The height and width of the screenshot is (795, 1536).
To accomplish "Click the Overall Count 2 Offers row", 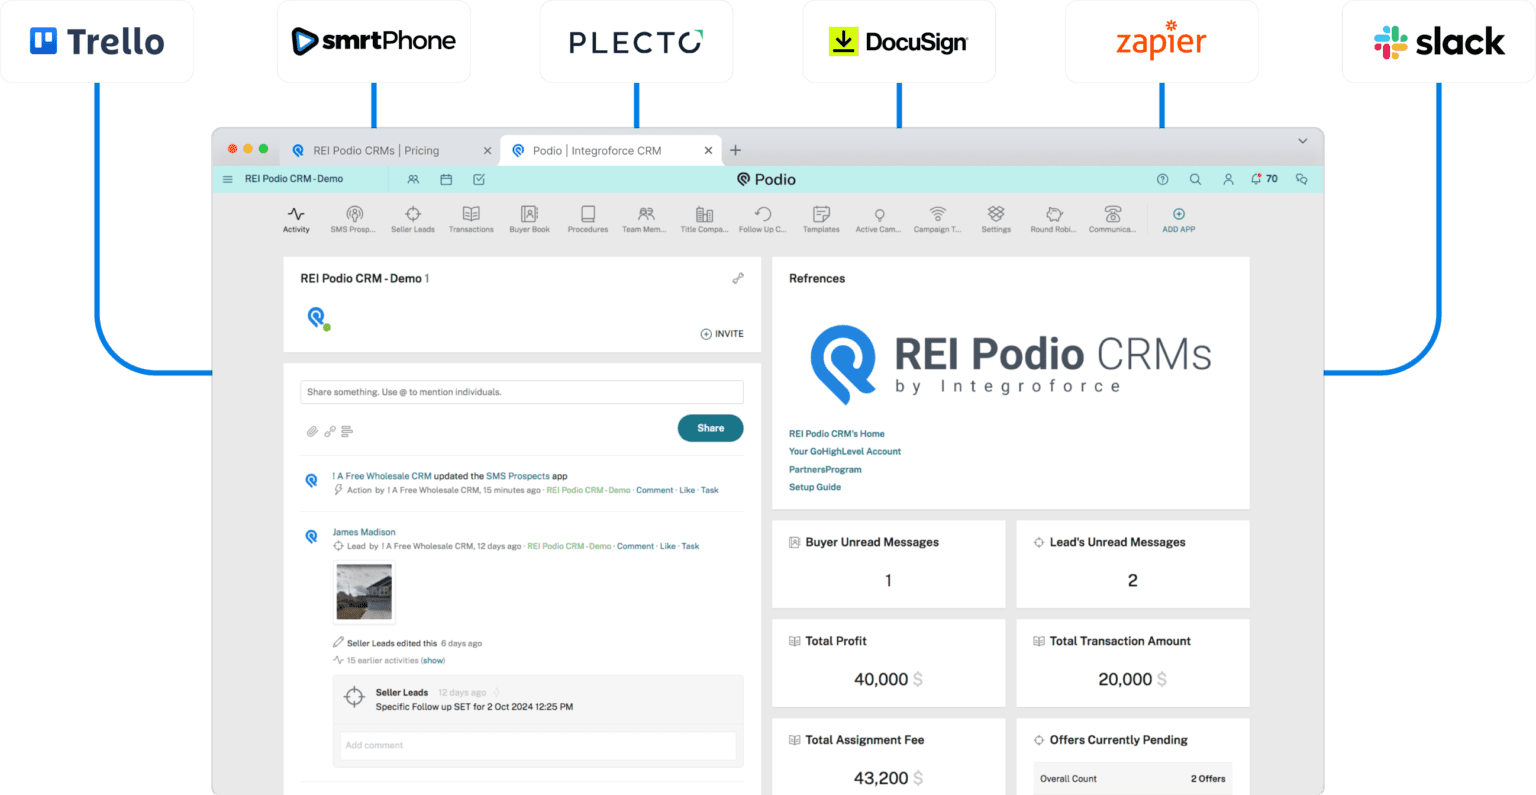I will click(x=1132, y=778).
